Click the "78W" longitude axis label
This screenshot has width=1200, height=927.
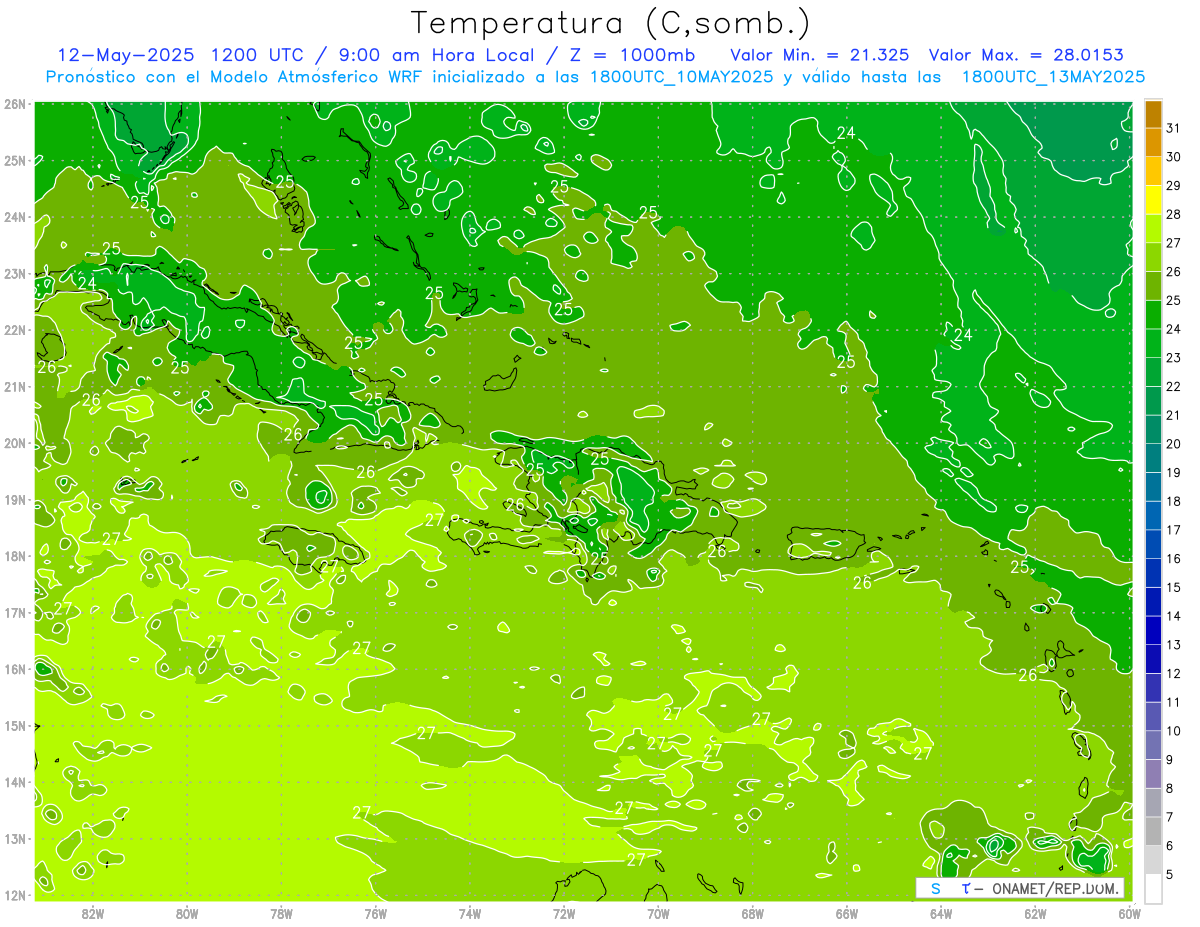[x=281, y=912]
